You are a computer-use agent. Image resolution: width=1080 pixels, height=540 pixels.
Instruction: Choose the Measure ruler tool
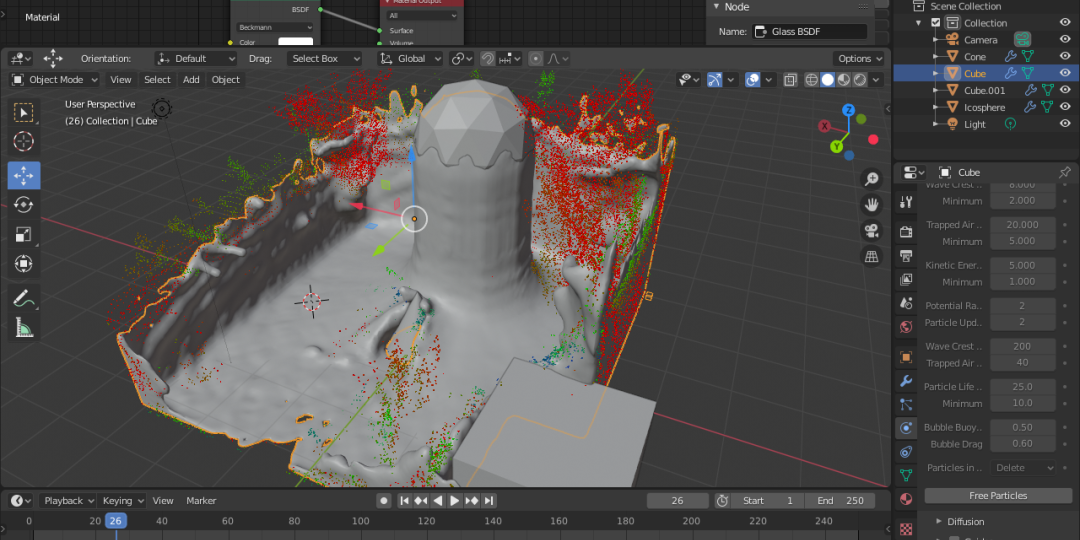pyautogui.click(x=24, y=327)
